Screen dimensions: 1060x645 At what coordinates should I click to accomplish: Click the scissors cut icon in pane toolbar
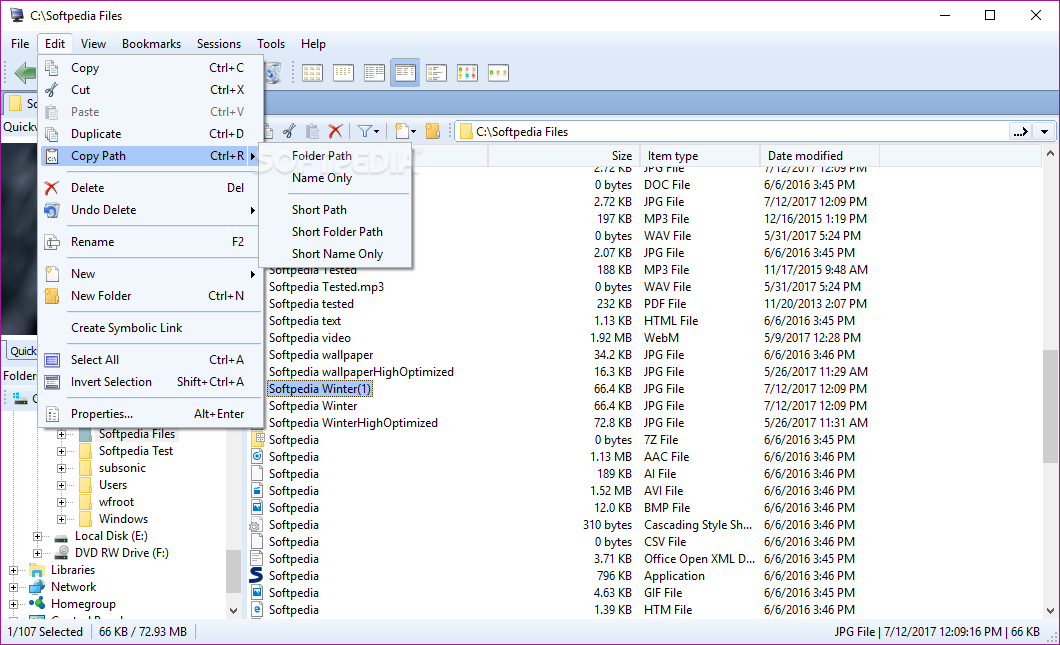(289, 131)
